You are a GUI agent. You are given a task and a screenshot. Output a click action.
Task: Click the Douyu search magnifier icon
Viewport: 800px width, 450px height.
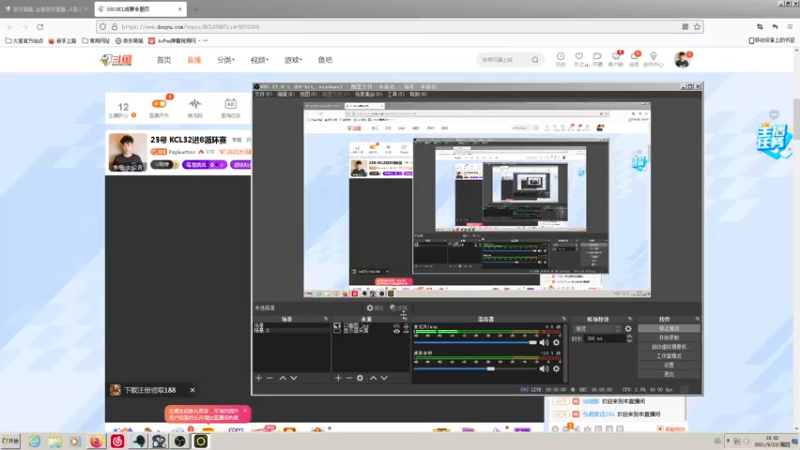tap(535, 60)
